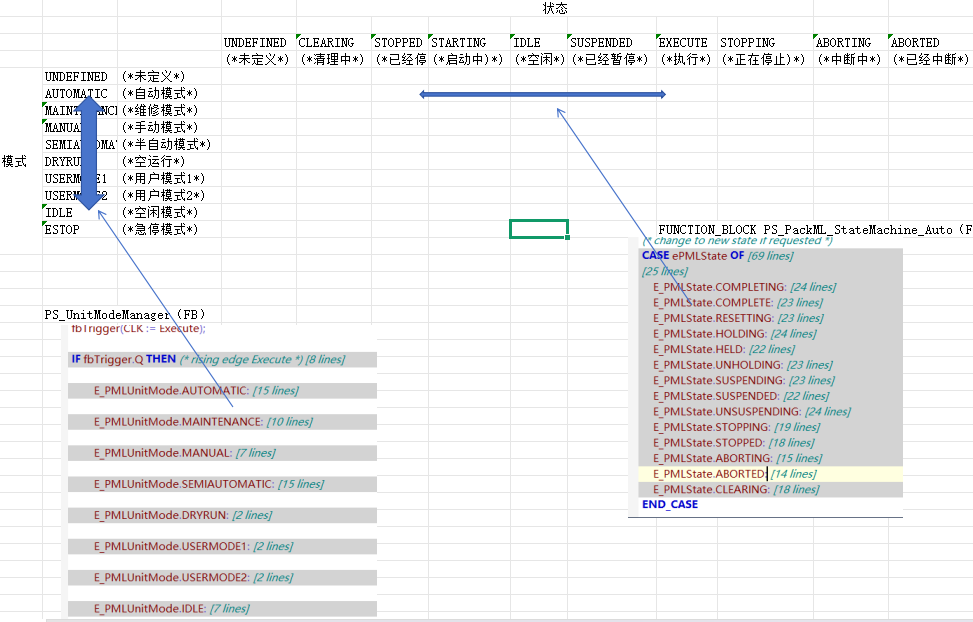Select the (*急停模式*) cell

(x=169, y=229)
